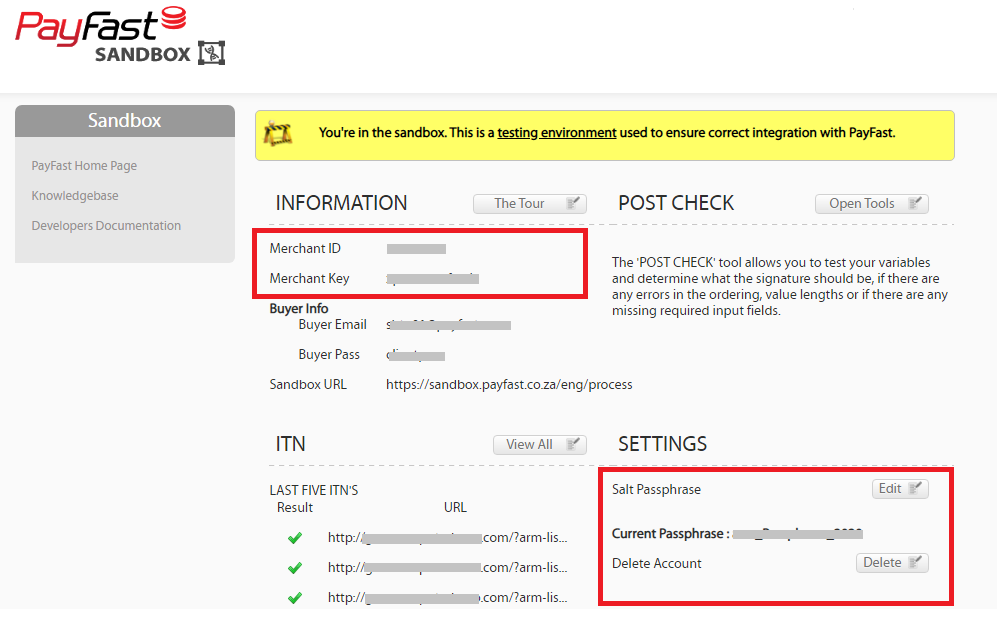Click the Merchant Key label
The height and width of the screenshot is (633, 998).
[x=309, y=279]
